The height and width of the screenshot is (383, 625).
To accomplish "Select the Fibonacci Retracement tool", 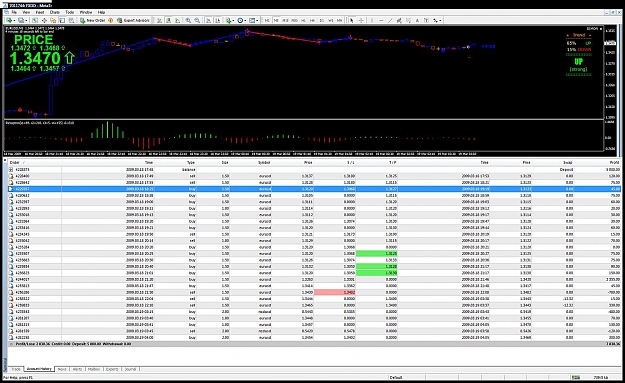I will (x=408, y=20).
